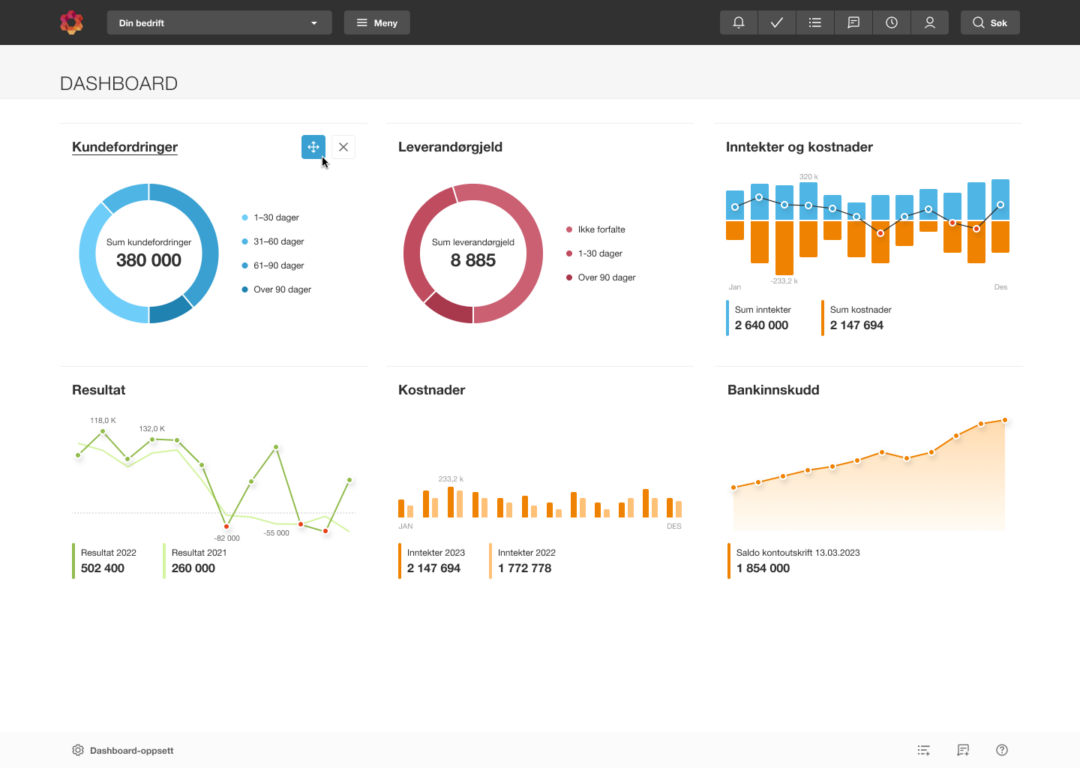Click the clock history icon in the top bar
This screenshot has width=1080, height=768.
pos(891,22)
